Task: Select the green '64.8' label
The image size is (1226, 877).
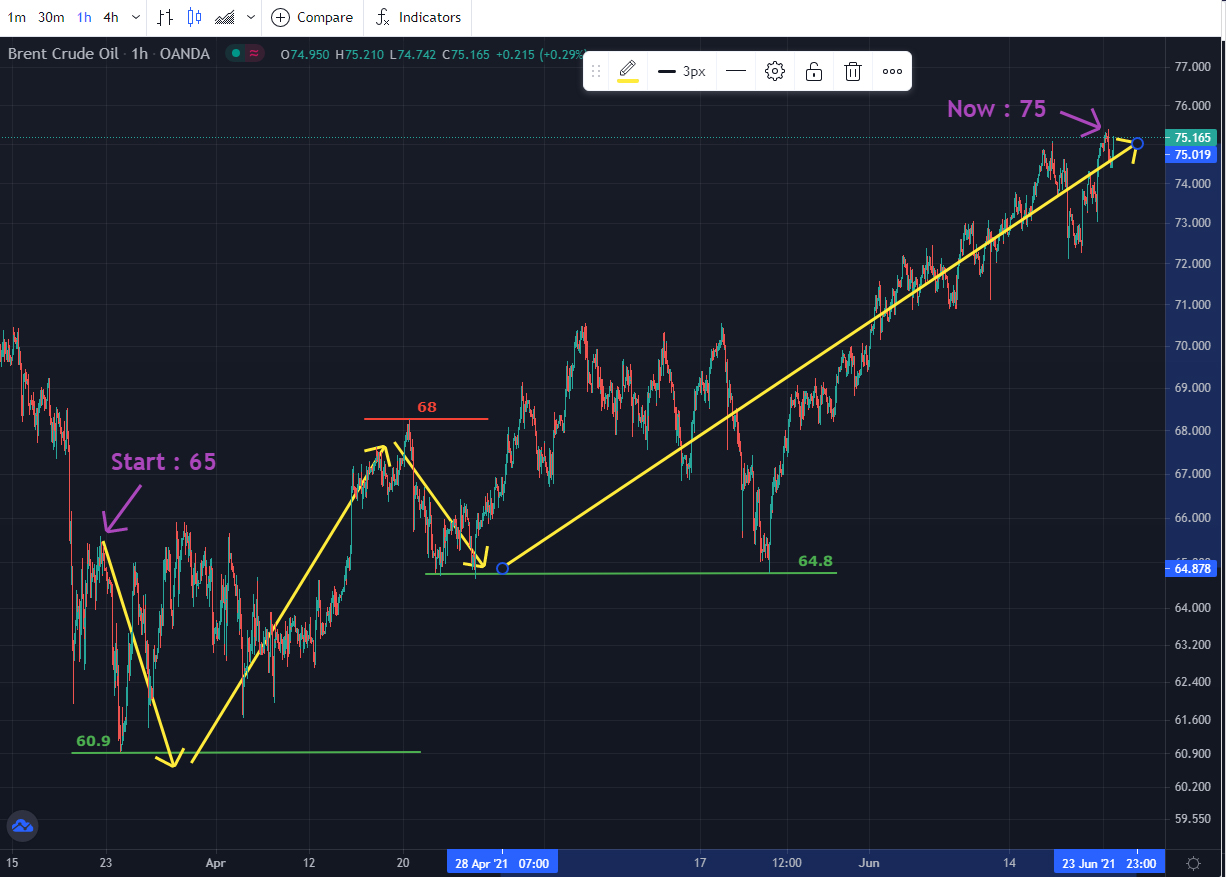Action: coord(815,561)
